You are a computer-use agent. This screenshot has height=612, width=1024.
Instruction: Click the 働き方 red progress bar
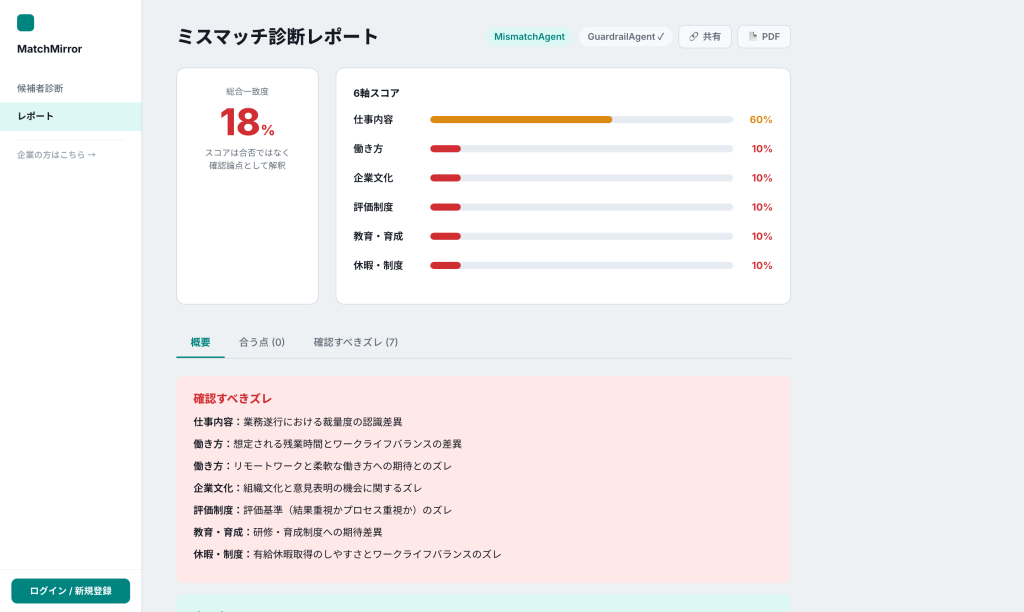point(445,149)
